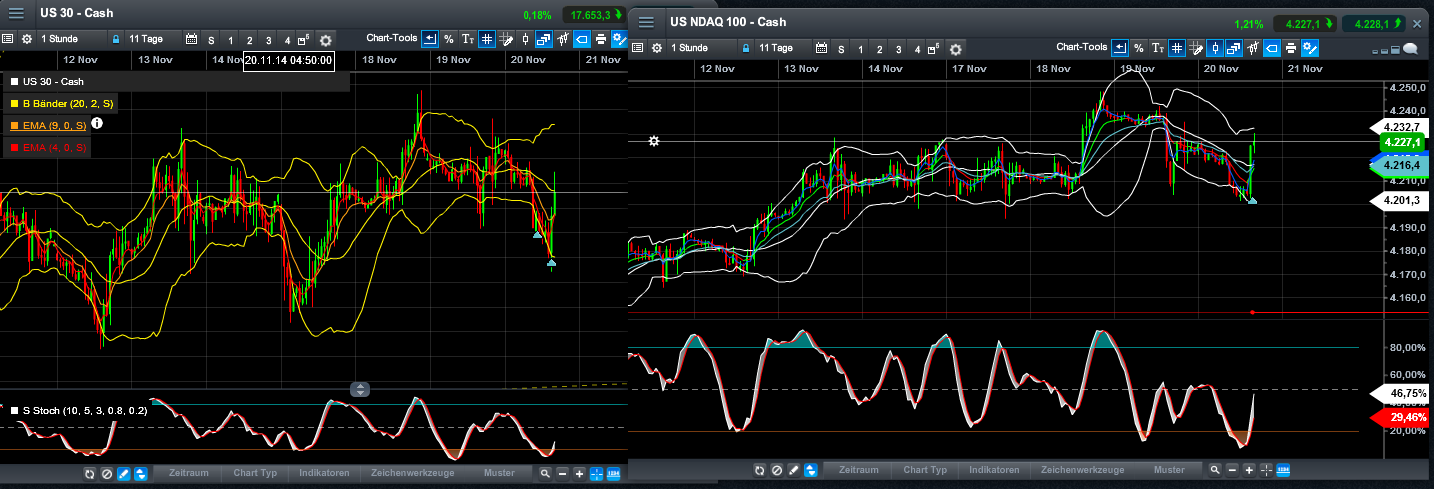Screen dimensions: 1434x489
Task: Open large gear settings after US 30 layout presets
Action: click(325, 40)
